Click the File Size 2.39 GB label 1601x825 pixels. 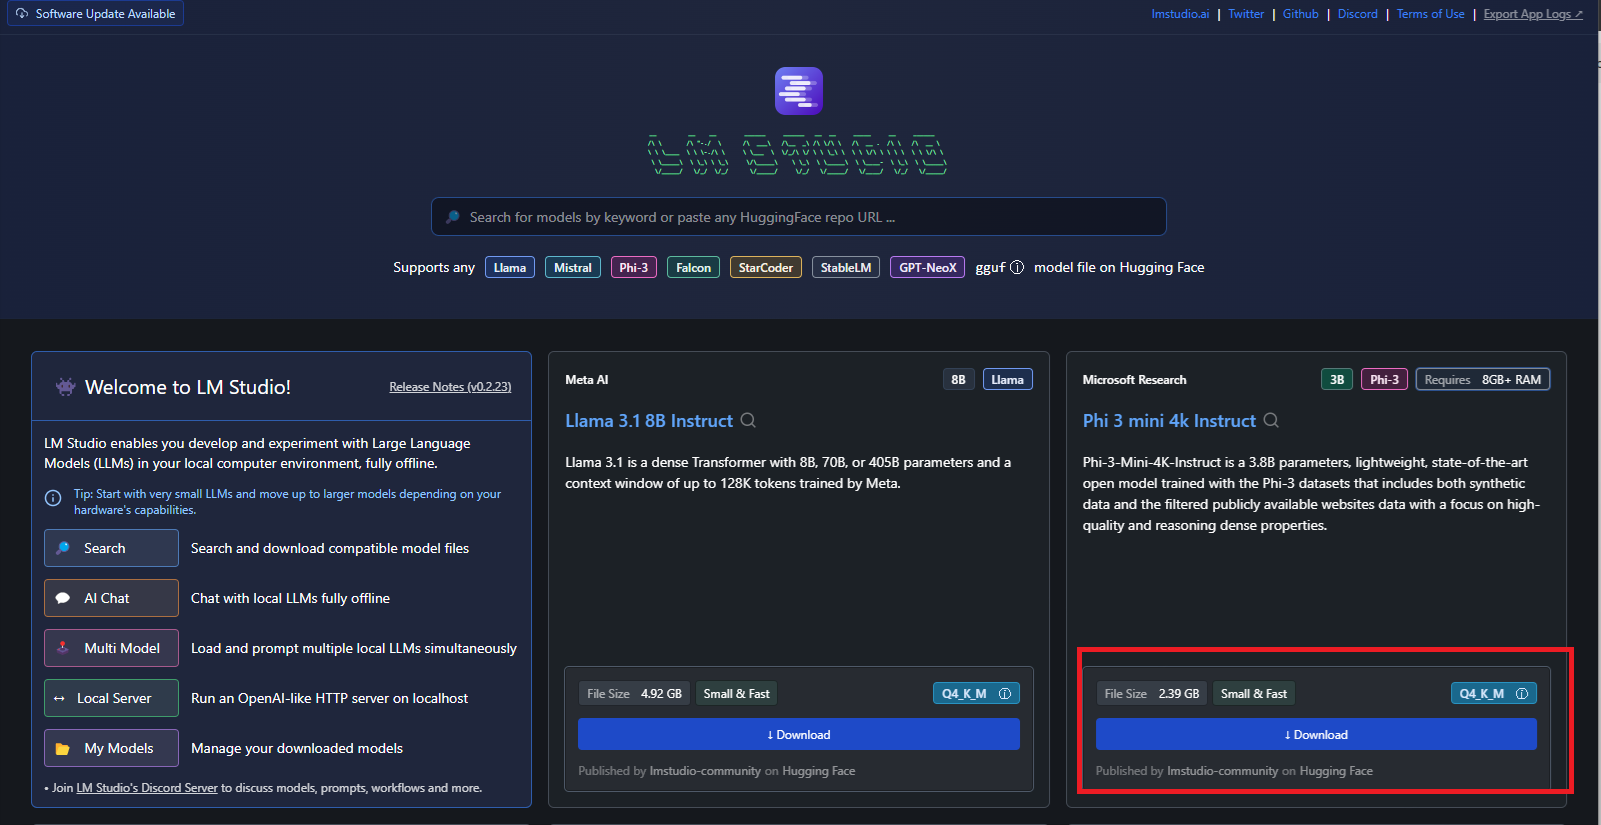[x=1152, y=693]
